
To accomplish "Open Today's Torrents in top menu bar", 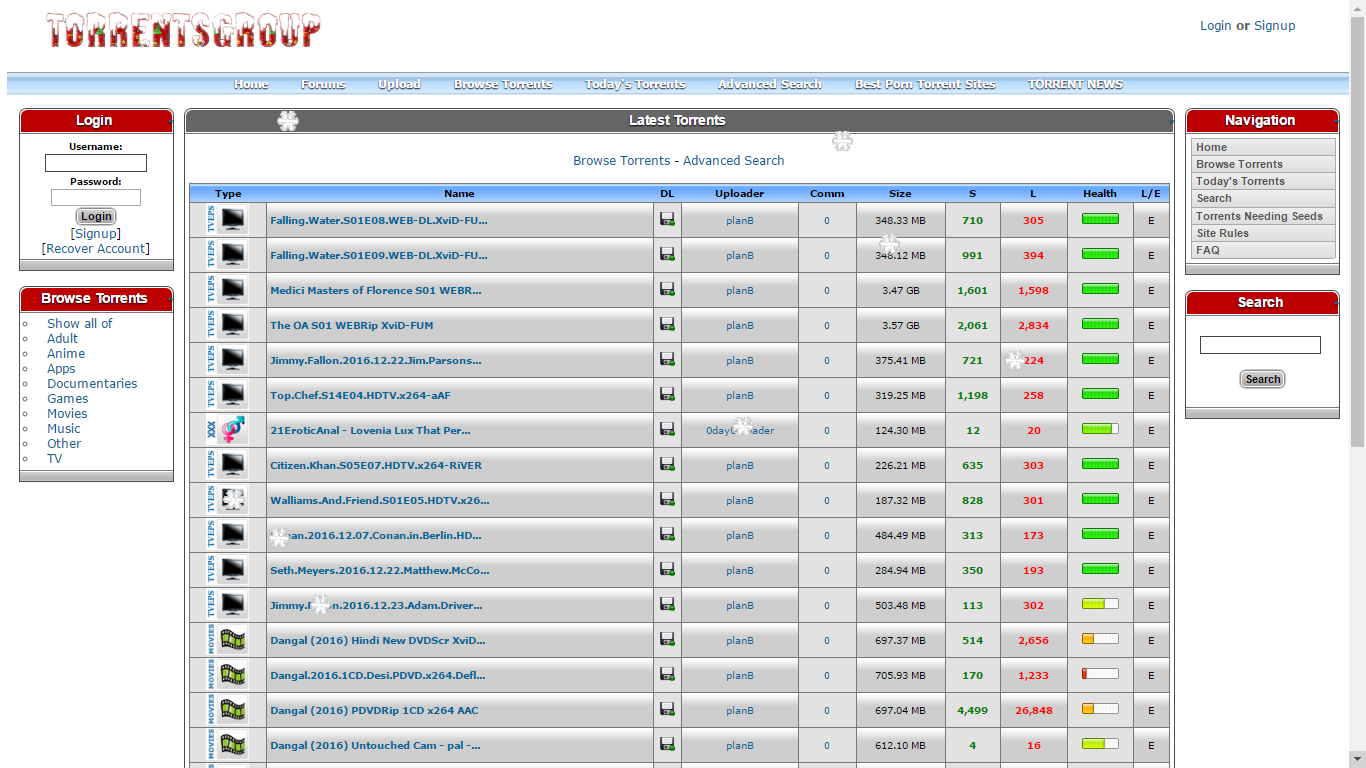I will tap(635, 84).
